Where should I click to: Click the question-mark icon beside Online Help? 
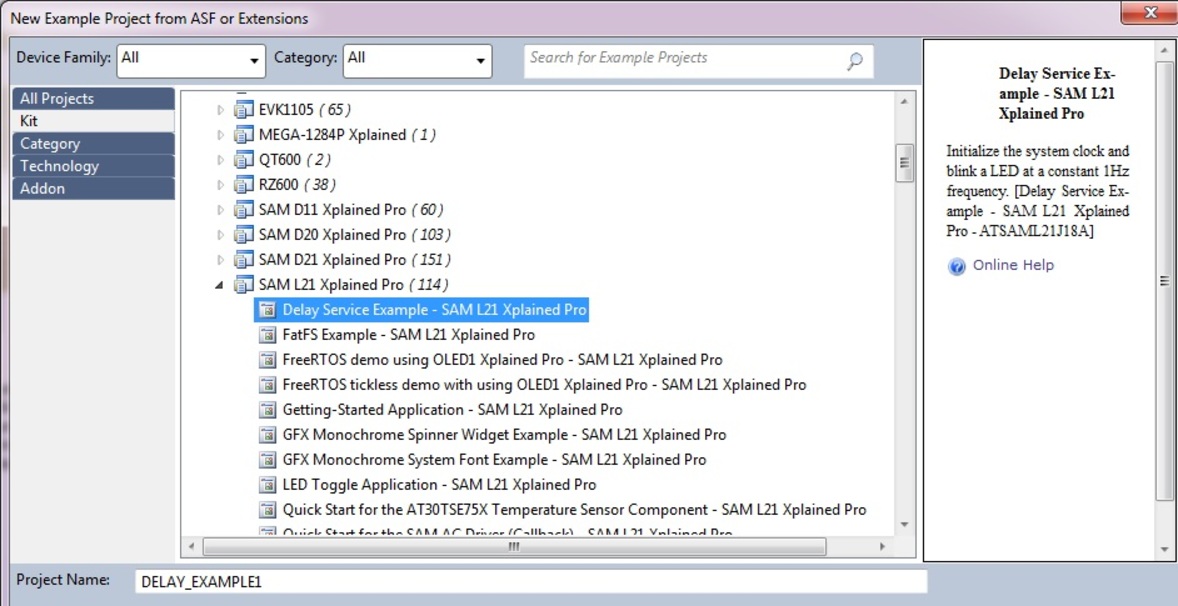[957, 266]
